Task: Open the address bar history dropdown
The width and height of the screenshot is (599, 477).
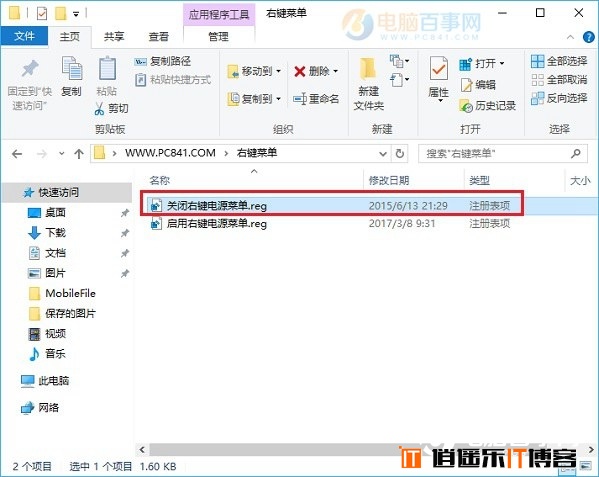Action: click(x=383, y=154)
